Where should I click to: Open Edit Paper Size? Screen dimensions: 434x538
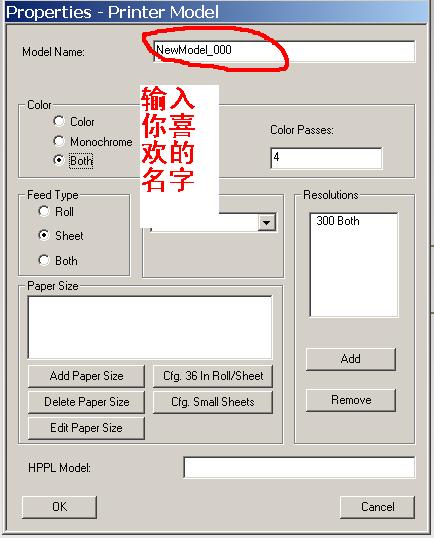[86, 428]
